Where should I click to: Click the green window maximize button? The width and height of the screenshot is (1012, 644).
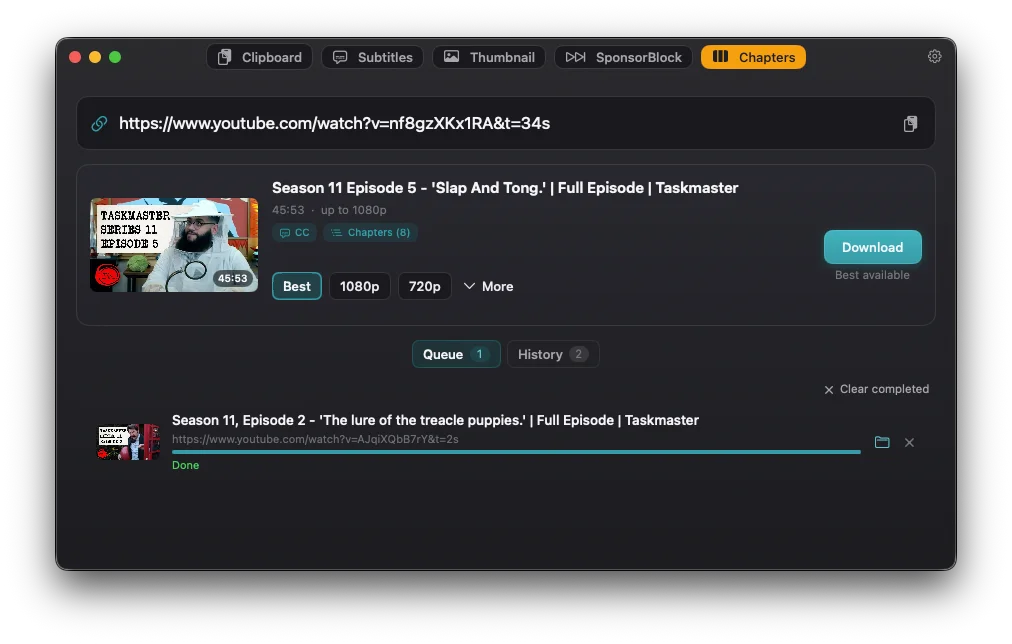point(115,57)
